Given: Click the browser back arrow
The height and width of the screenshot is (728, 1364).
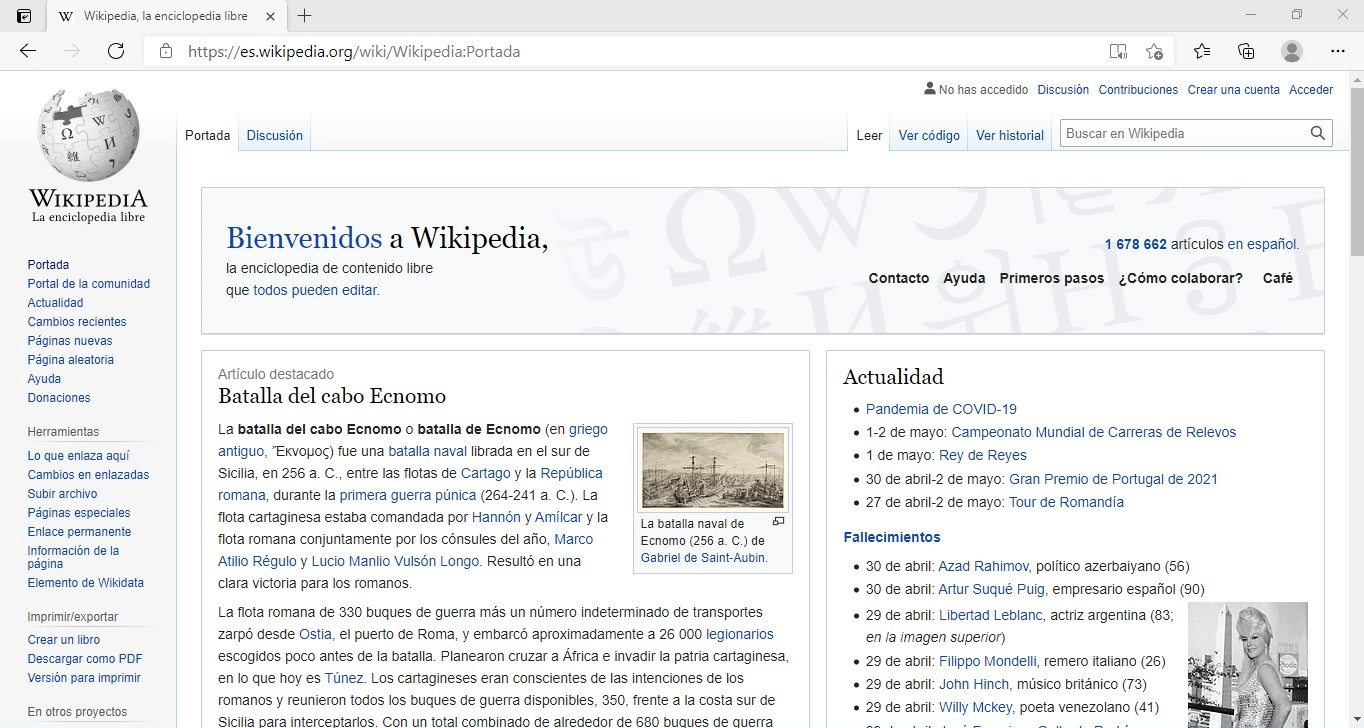Looking at the screenshot, I should (x=28, y=51).
